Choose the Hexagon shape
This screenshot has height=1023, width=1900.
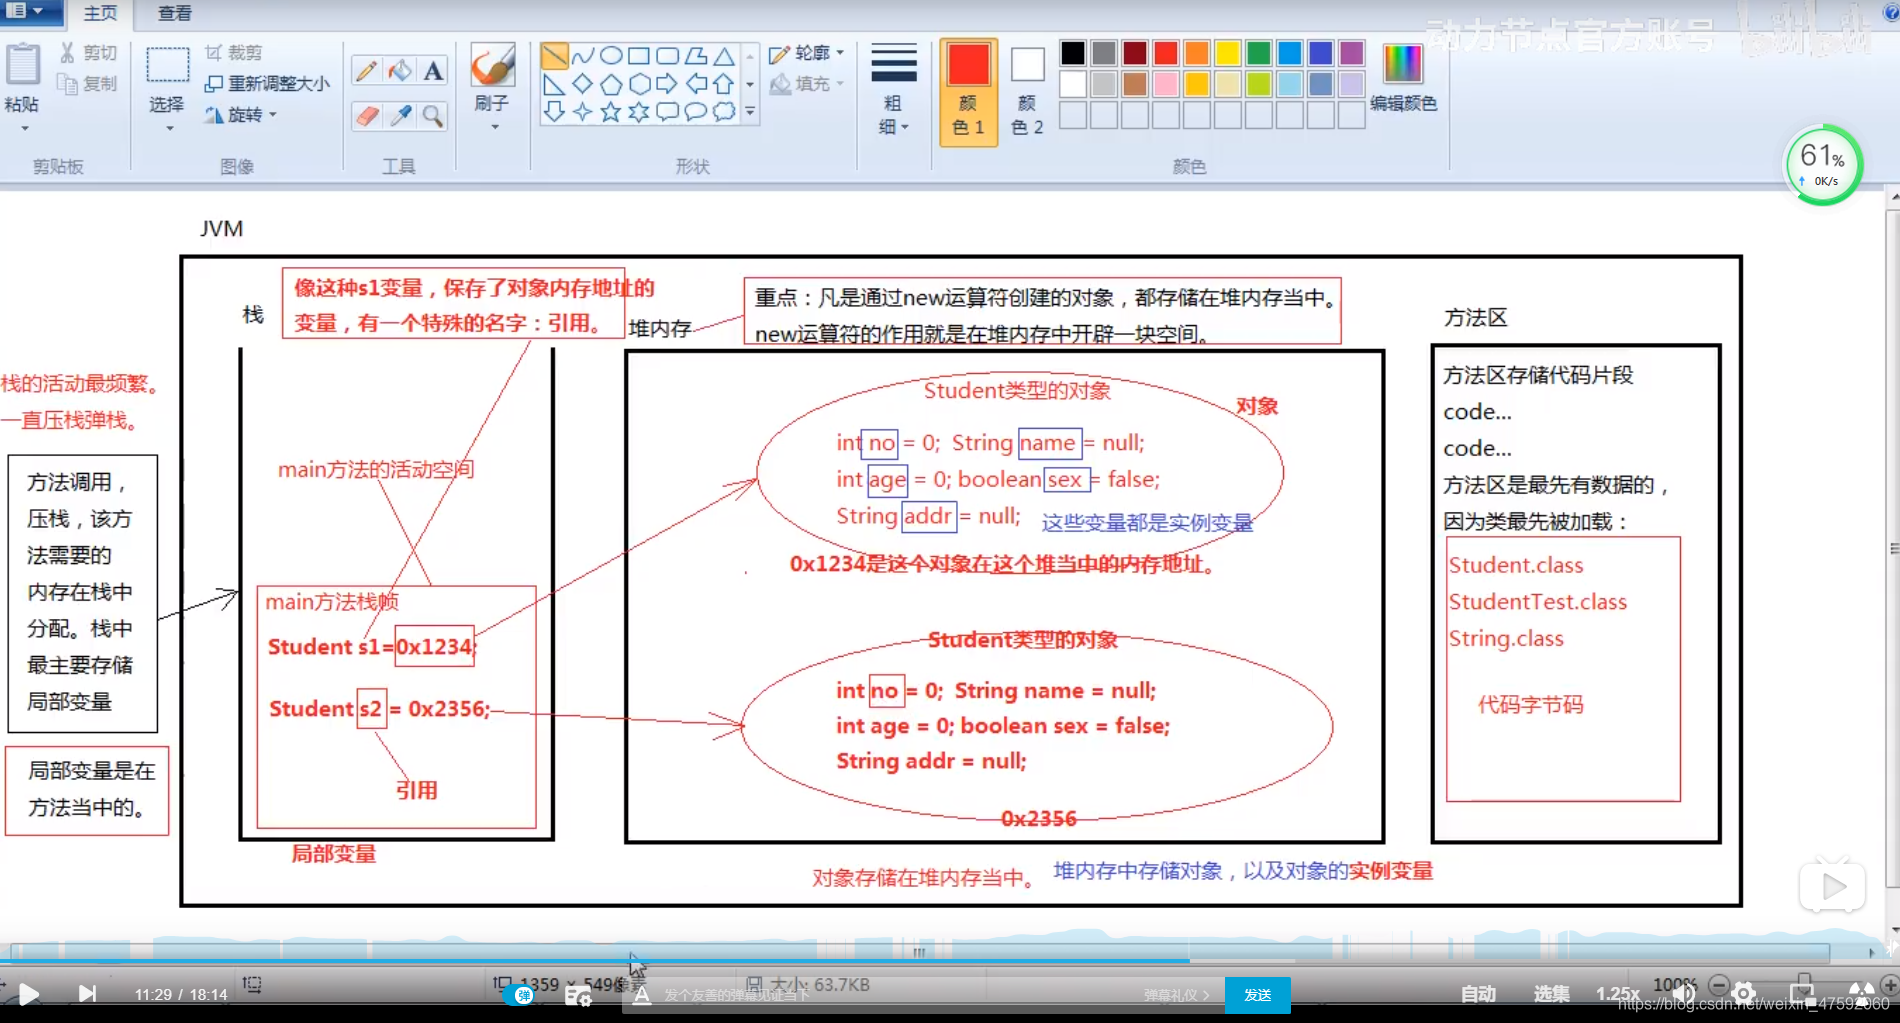coord(638,84)
